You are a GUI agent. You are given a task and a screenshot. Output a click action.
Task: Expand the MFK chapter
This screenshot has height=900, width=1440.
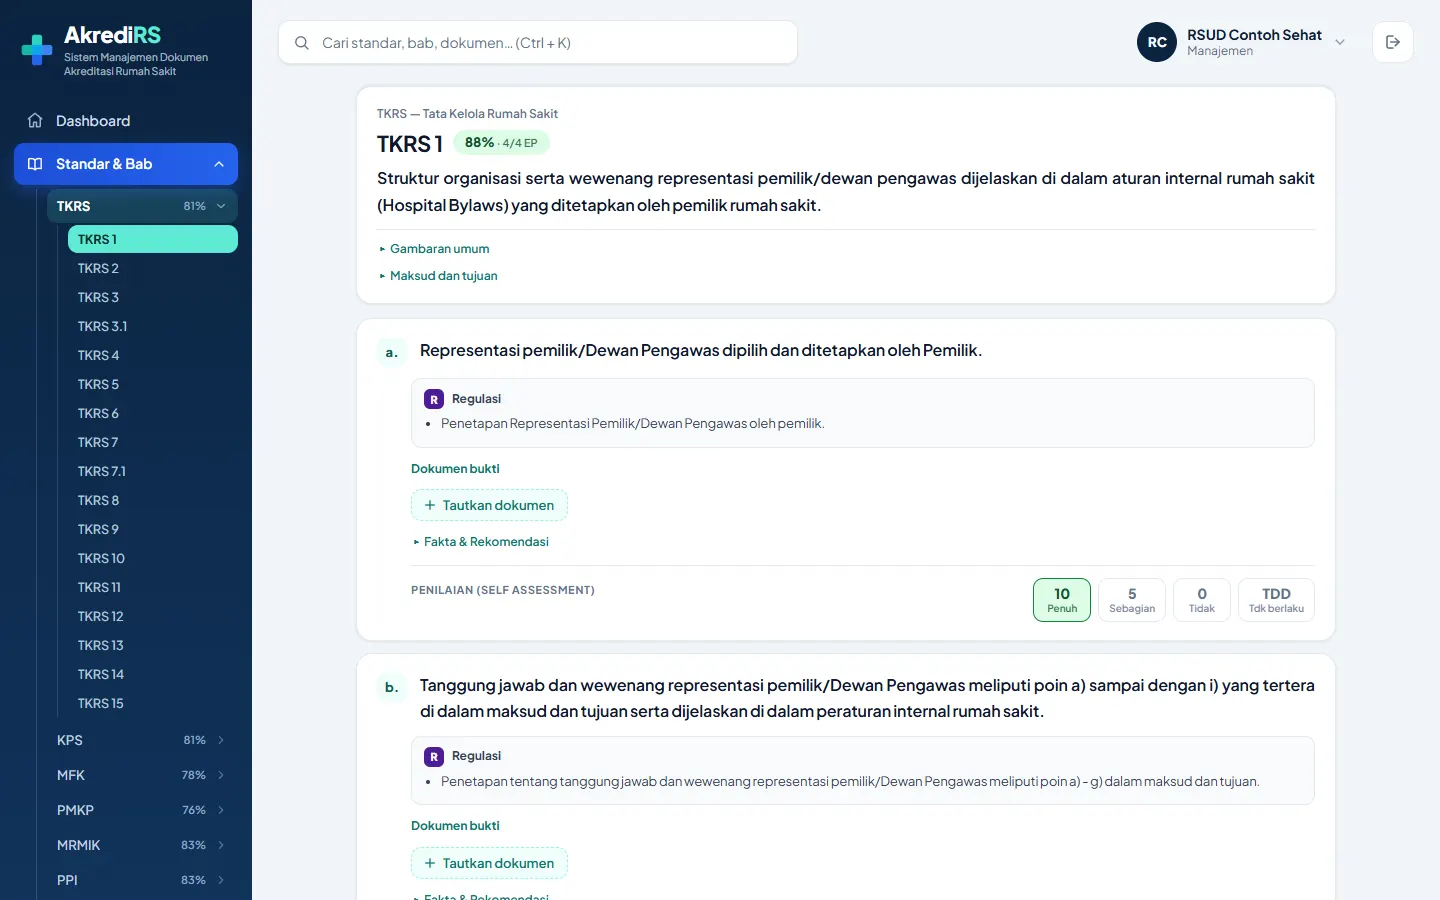pos(141,775)
